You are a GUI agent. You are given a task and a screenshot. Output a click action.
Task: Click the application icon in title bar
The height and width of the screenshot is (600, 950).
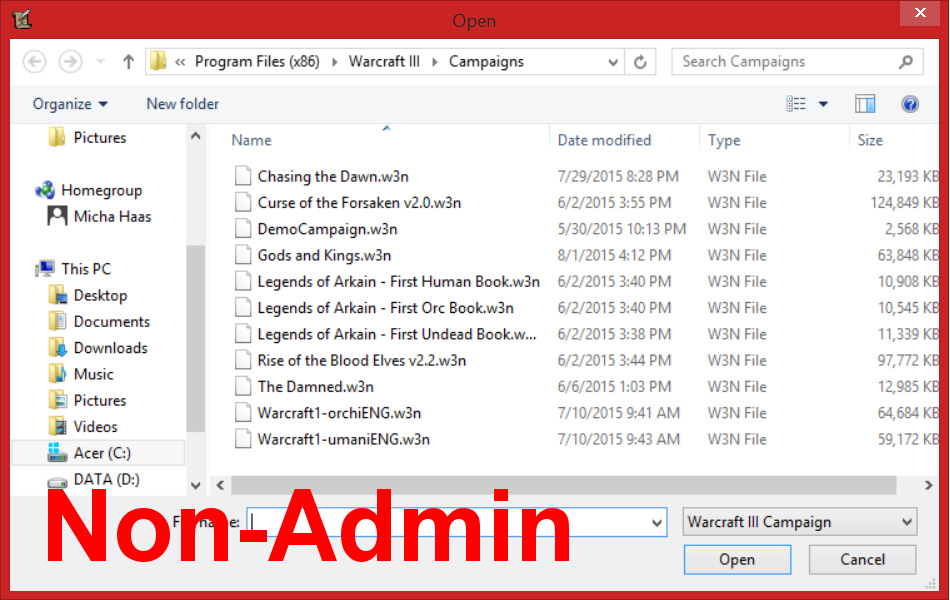(x=22, y=19)
